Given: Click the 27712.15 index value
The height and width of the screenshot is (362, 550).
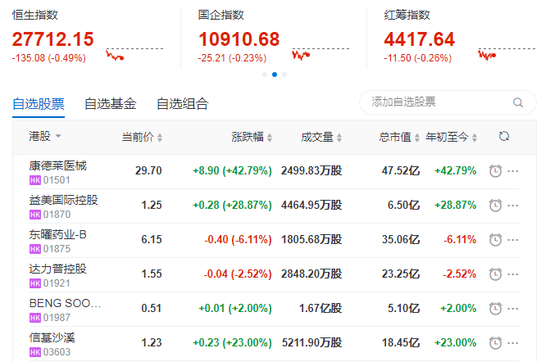Looking at the screenshot, I should pyautogui.click(x=53, y=39).
